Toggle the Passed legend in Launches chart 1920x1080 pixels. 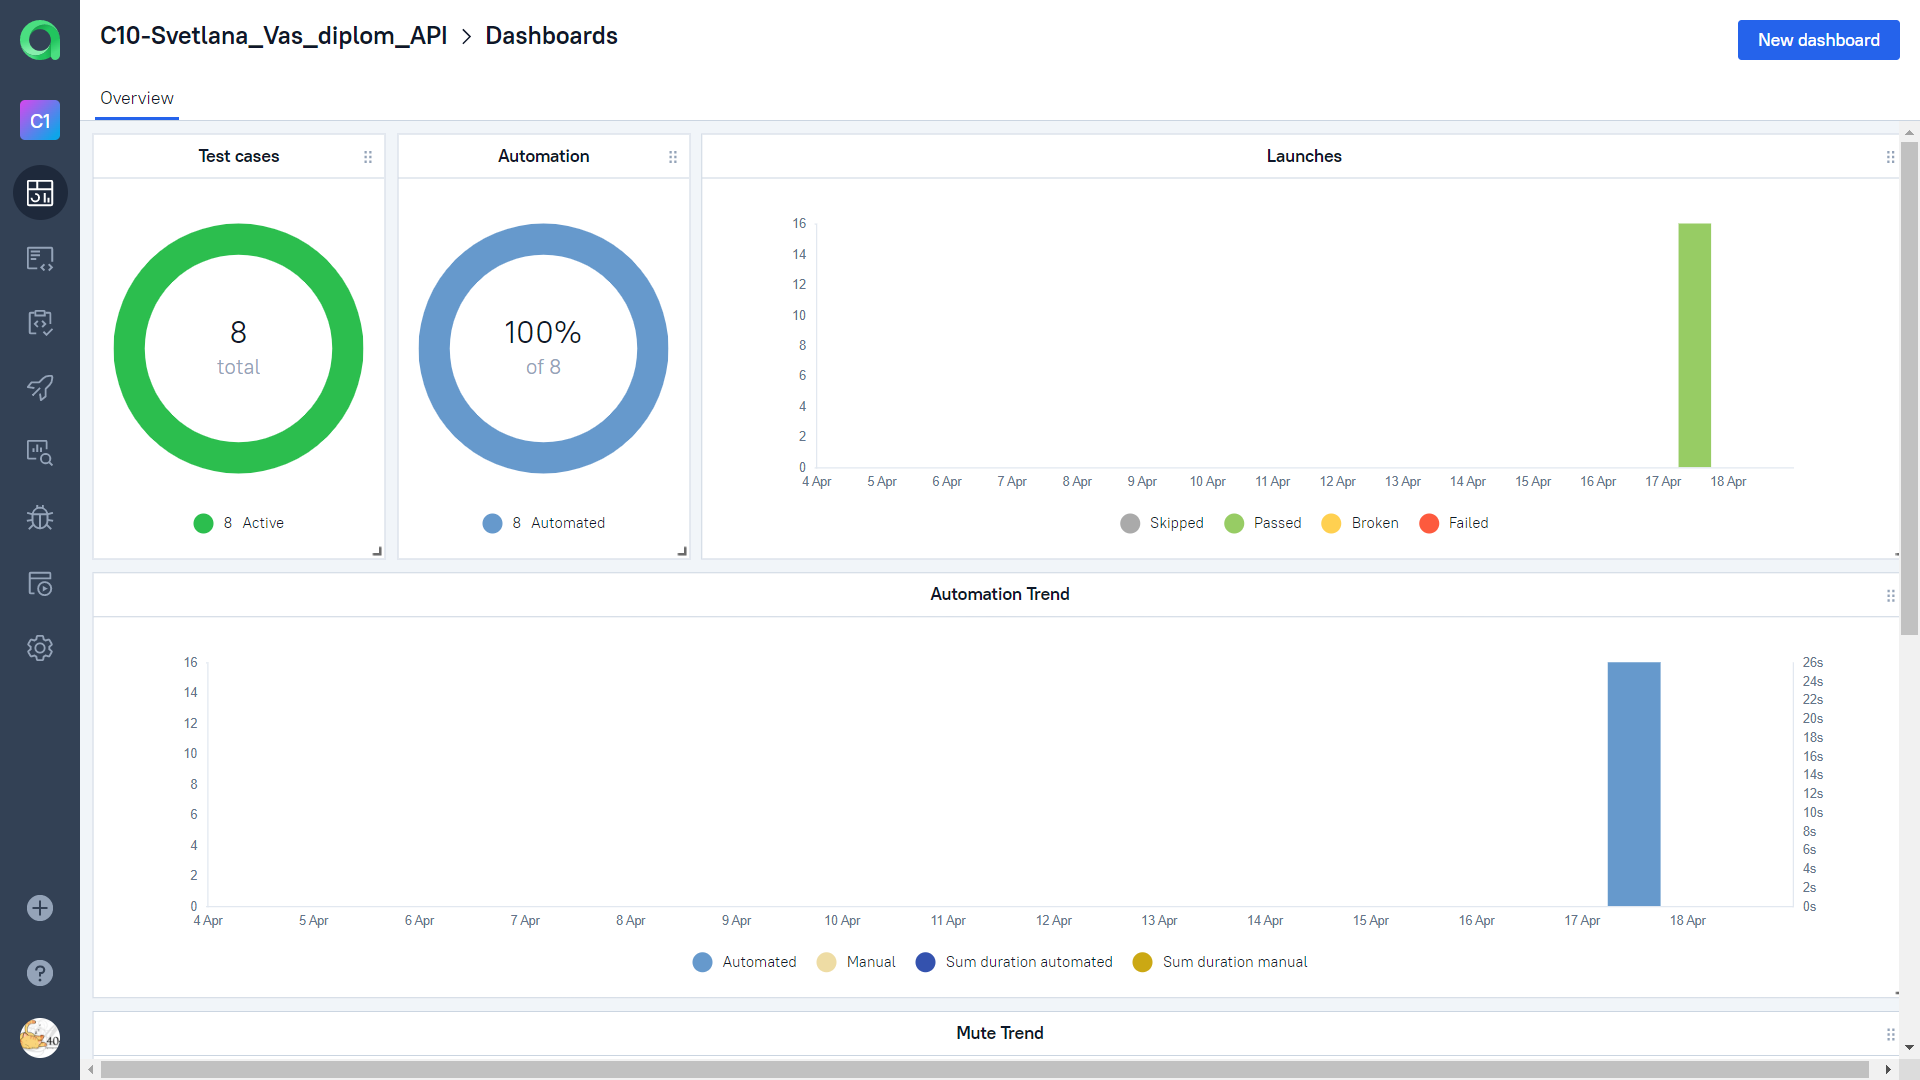(x=1263, y=523)
